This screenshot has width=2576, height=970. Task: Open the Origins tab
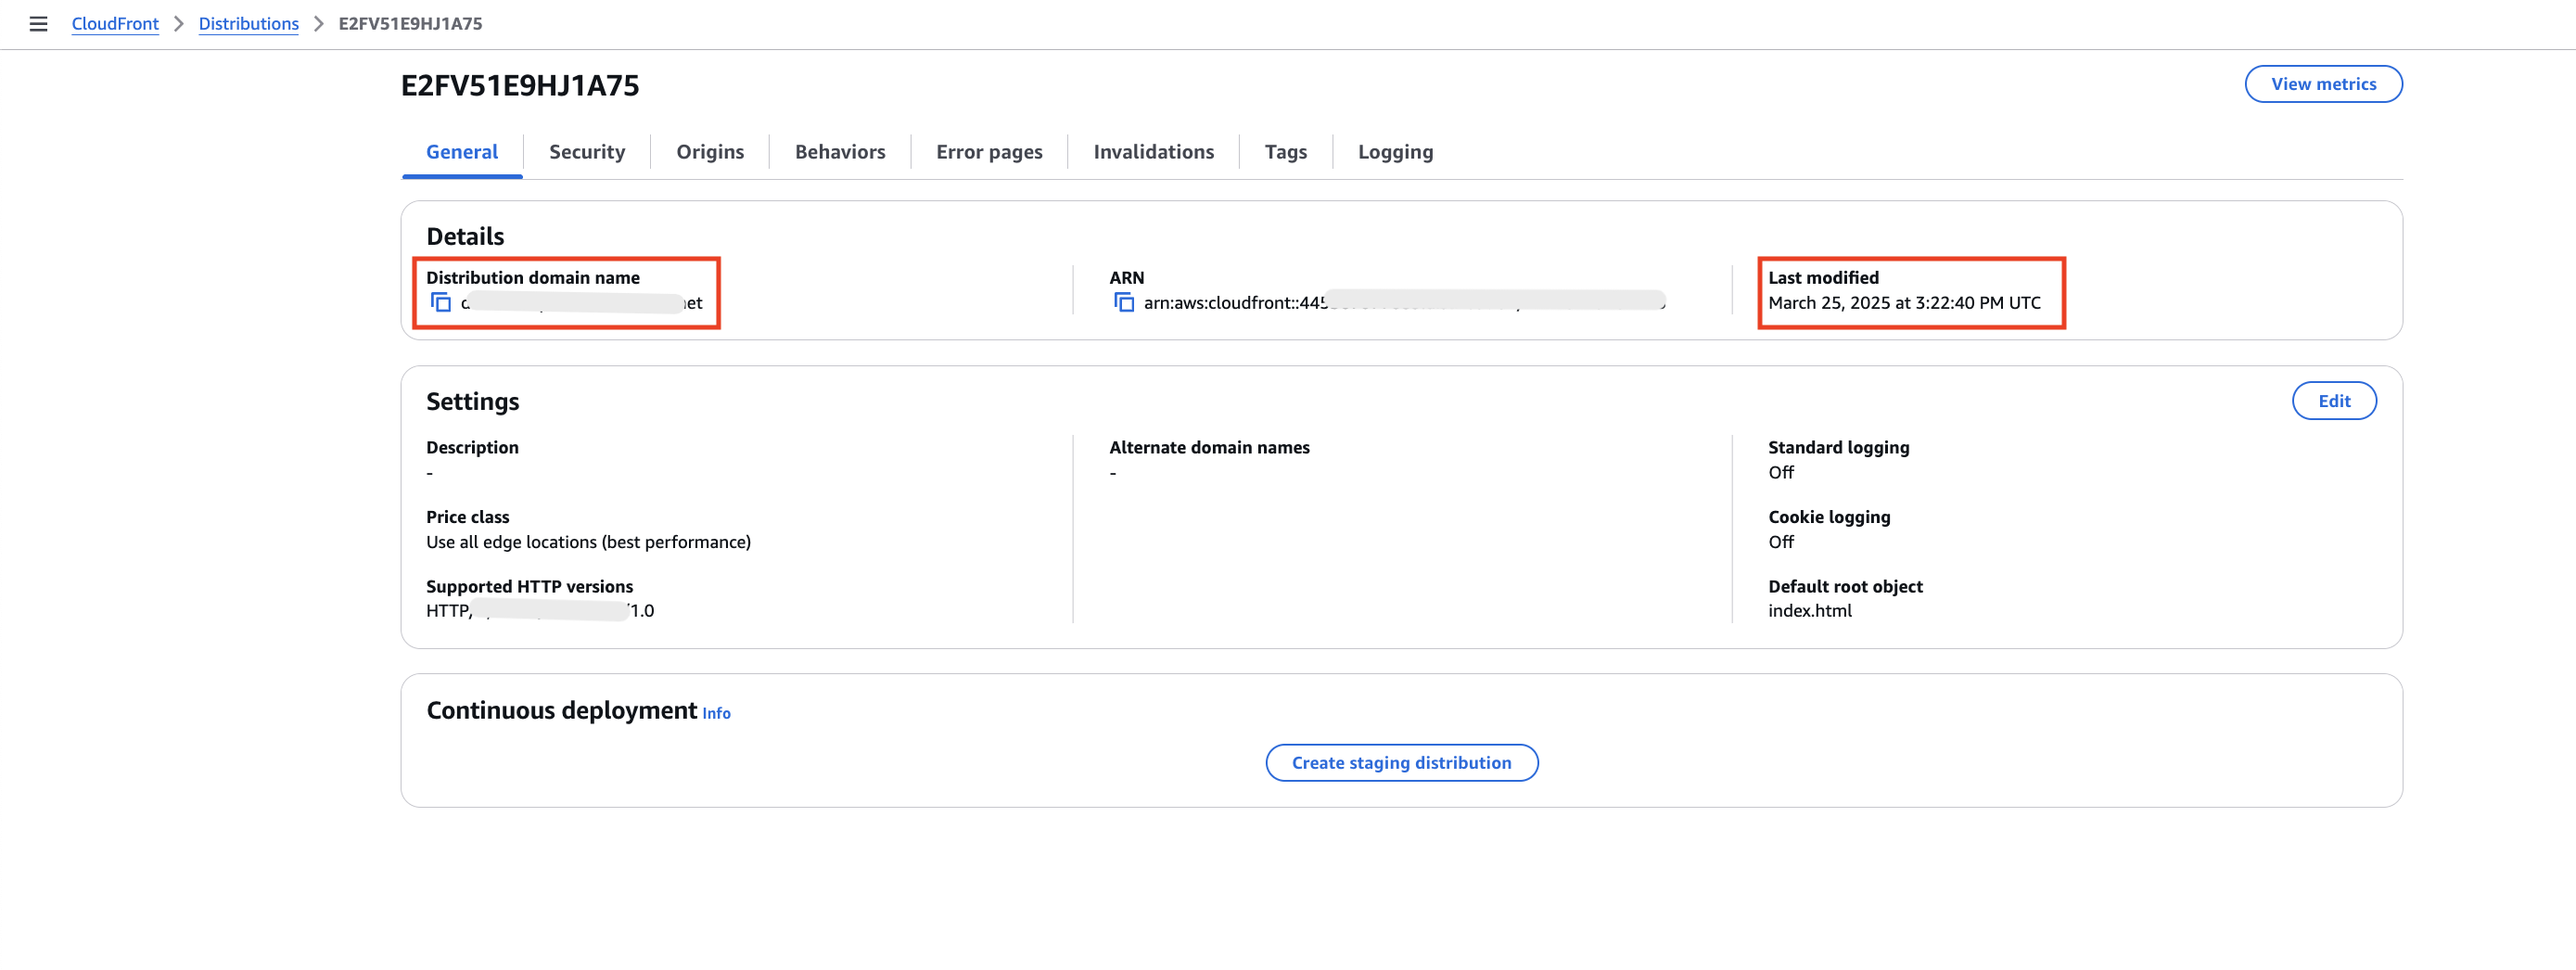coord(710,152)
